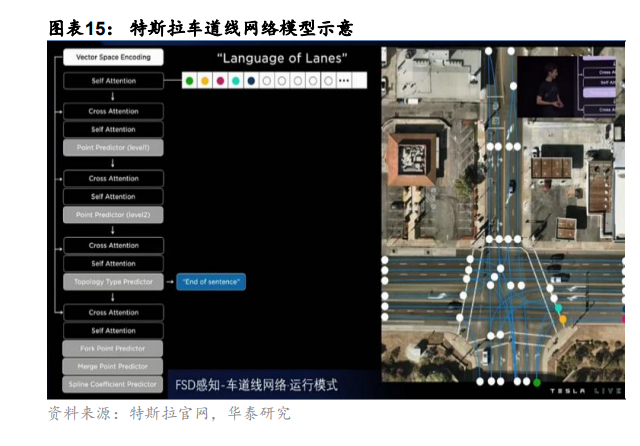Select the Merge Point Predictor block
The image size is (640, 446).
pyautogui.click(x=113, y=366)
